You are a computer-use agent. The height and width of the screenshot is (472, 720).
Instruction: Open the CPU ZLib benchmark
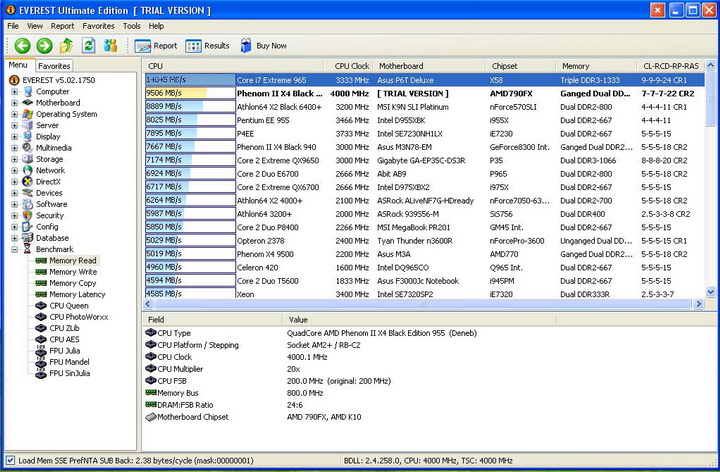pos(64,328)
